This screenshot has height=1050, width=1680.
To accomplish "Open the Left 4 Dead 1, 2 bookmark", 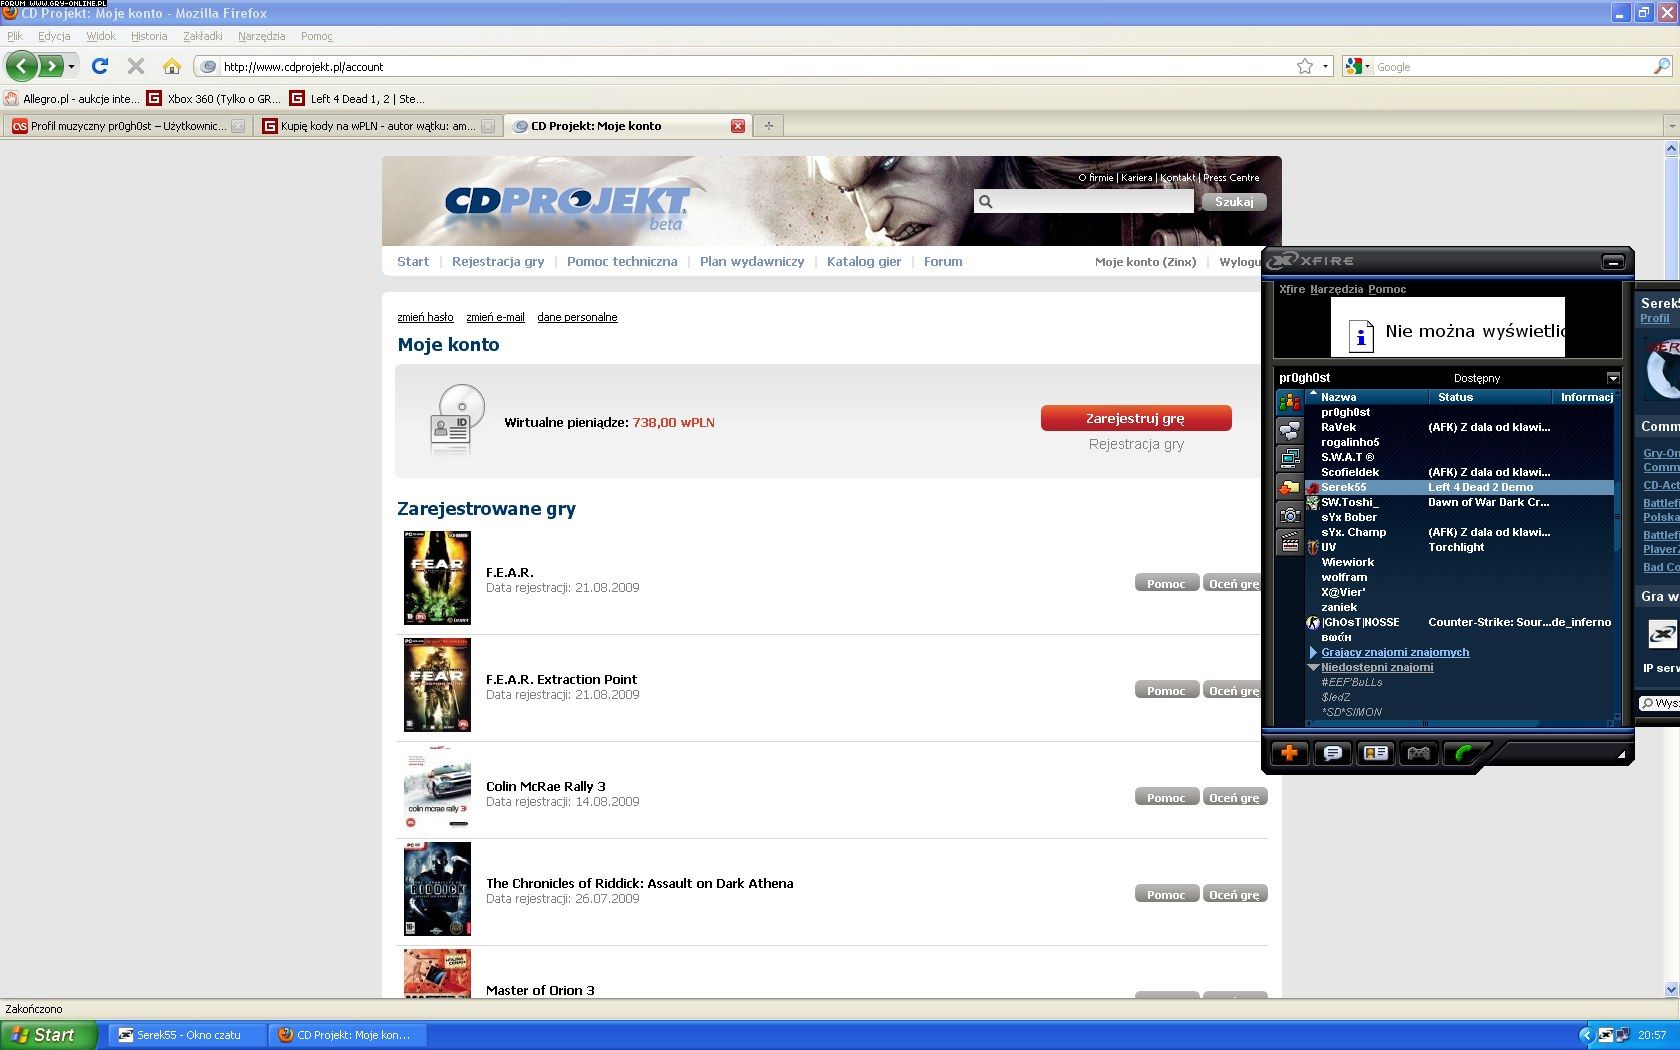I will click(x=357, y=98).
